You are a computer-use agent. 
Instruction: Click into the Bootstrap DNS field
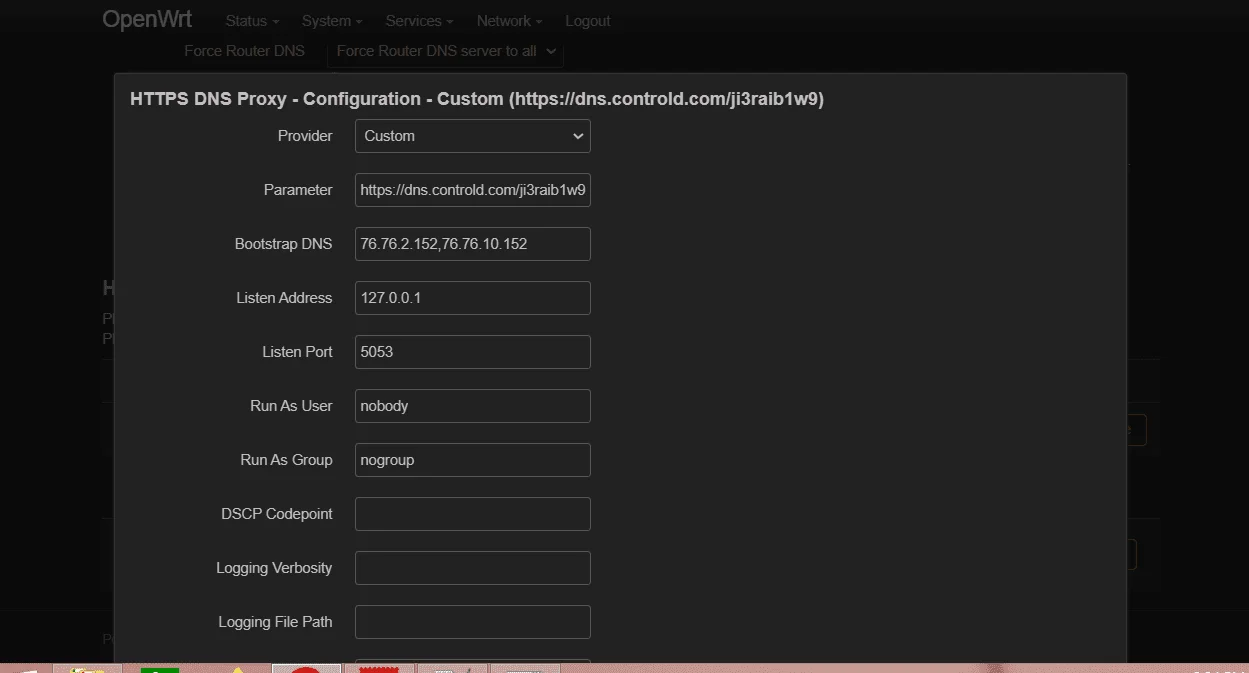[472, 244]
